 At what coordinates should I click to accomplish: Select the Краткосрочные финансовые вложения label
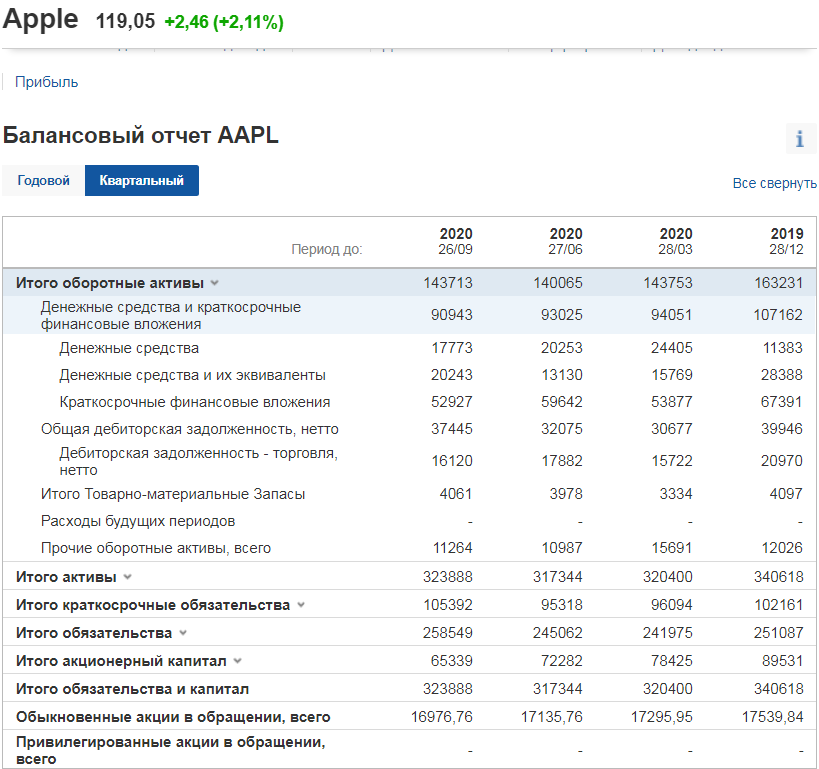(195, 402)
